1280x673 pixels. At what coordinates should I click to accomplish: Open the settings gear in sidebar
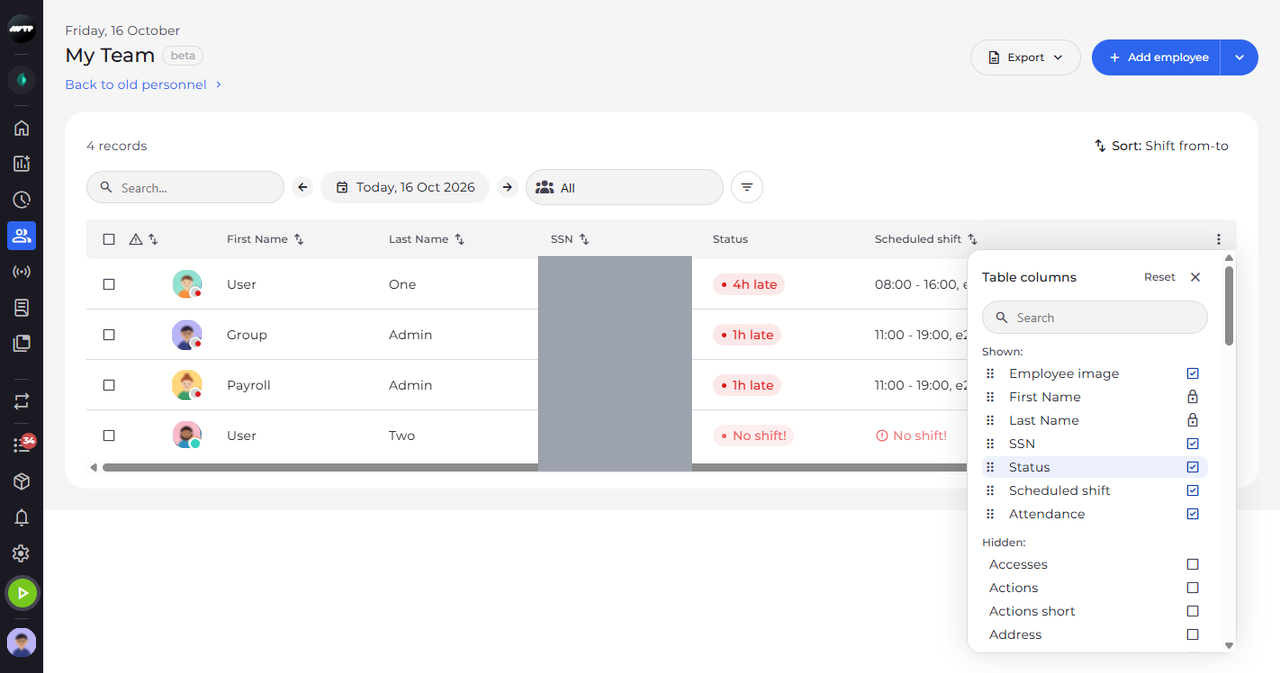[x=21, y=553]
